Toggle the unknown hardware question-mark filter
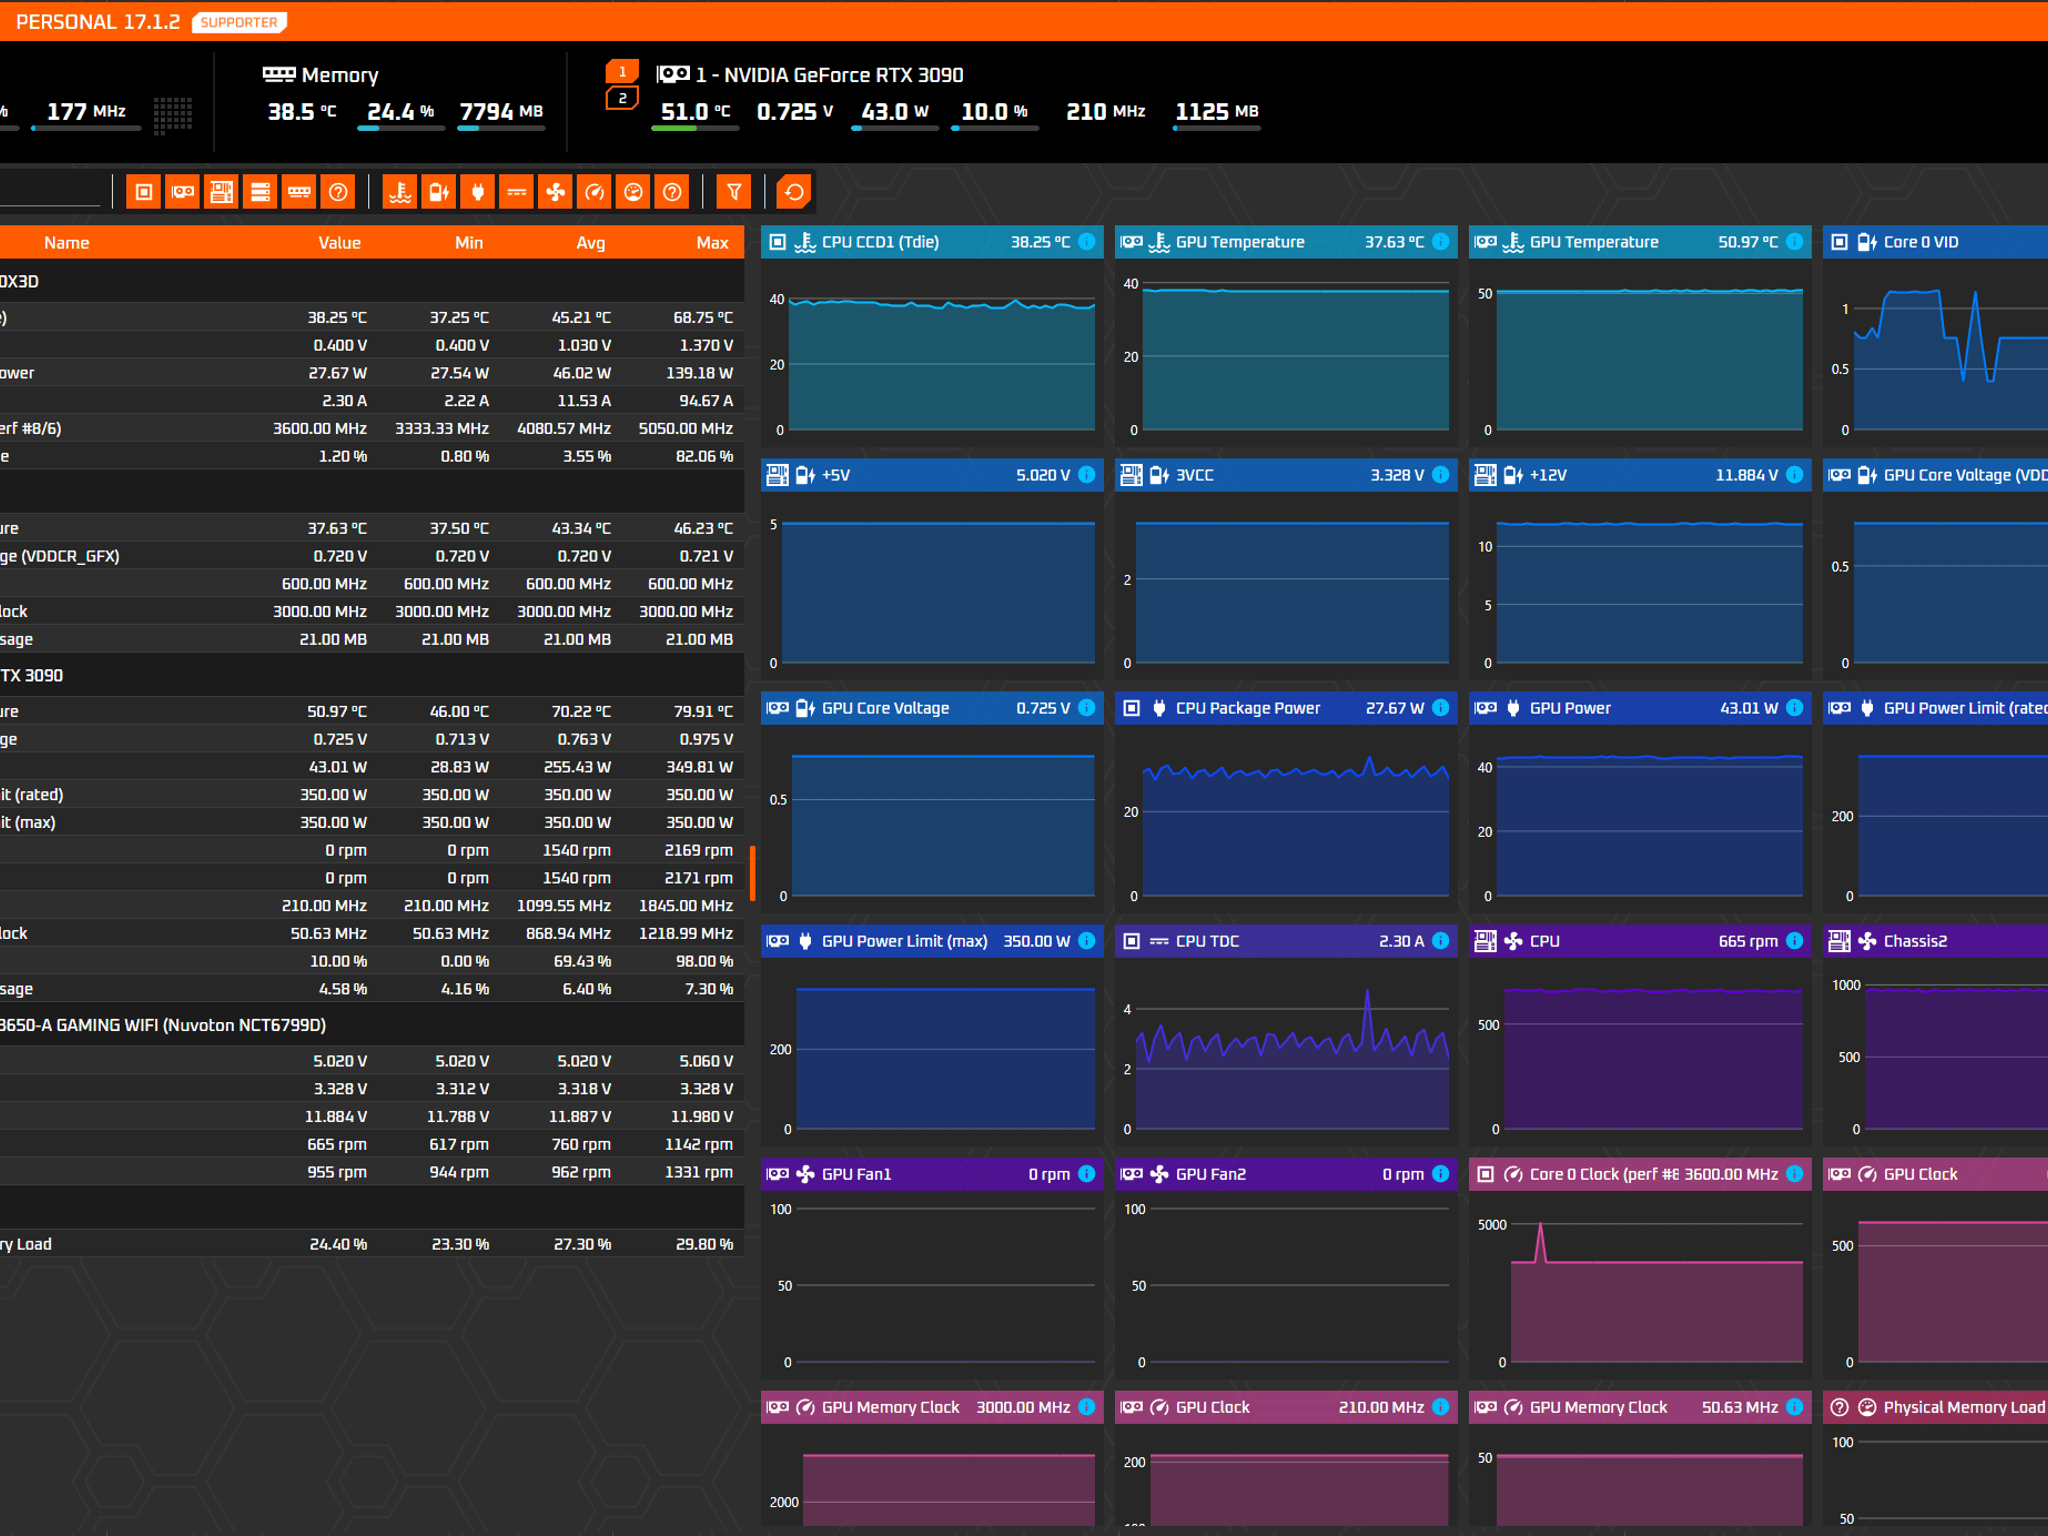This screenshot has width=2048, height=1536. coord(339,192)
